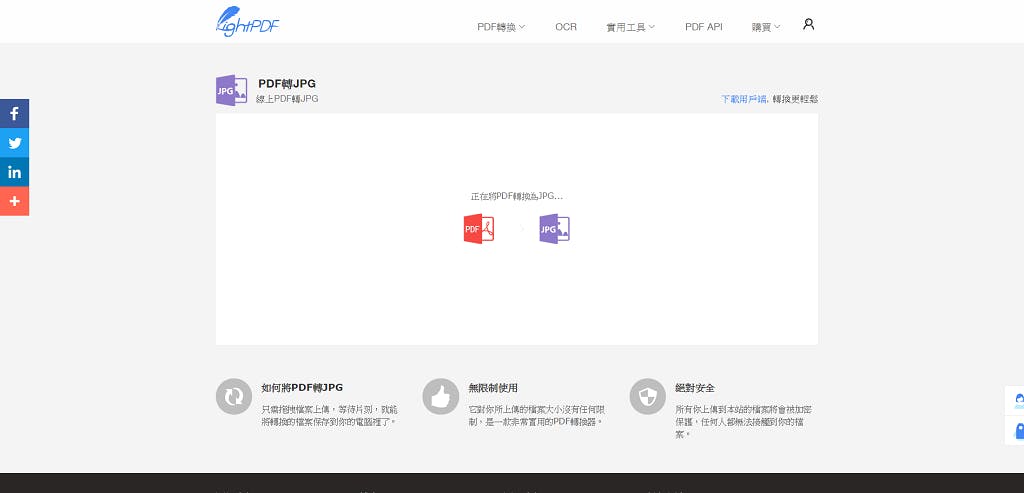This screenshot has width=1024, height=493.
Task: Click the thumbs-up icon
Action: tap(440, 397)
